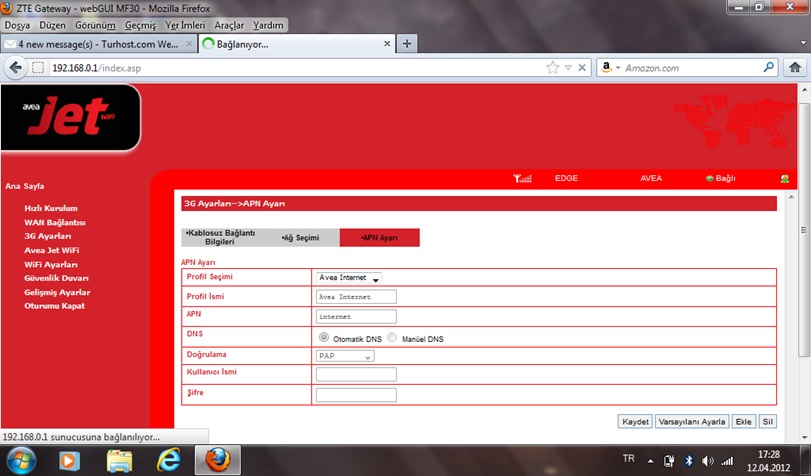Select the APN Ayarı tab
This screenshot has width=811, height=476.
pyautogui.click(x=380, y=237)
